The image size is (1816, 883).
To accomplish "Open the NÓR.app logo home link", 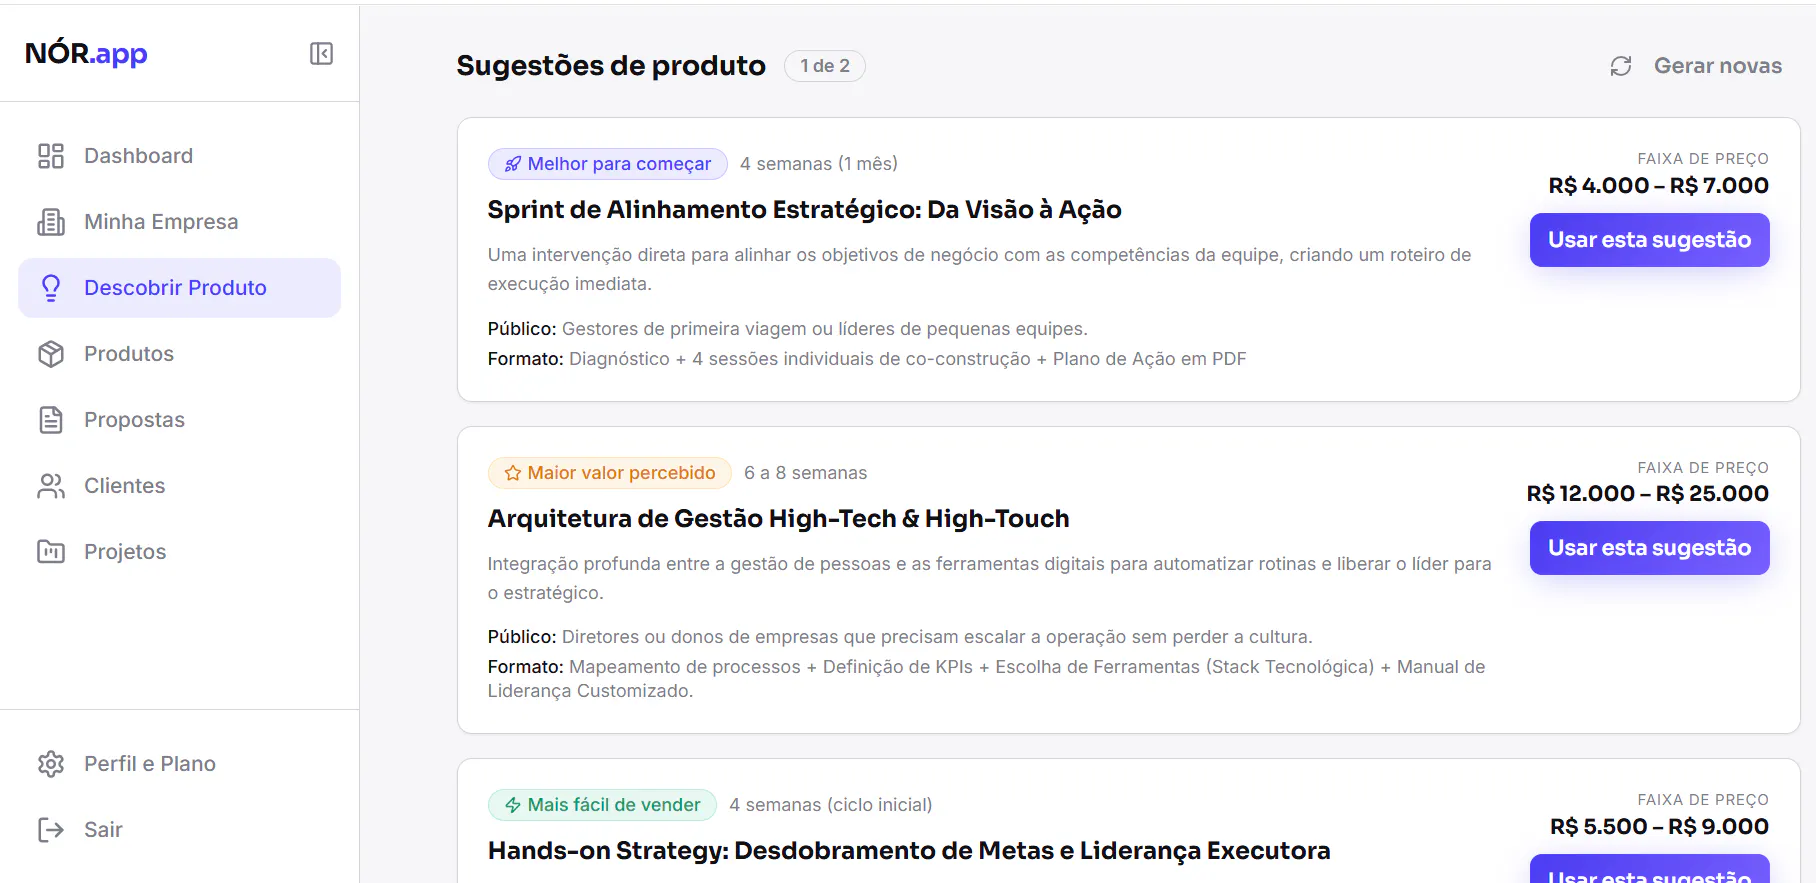I will point(86,53).
